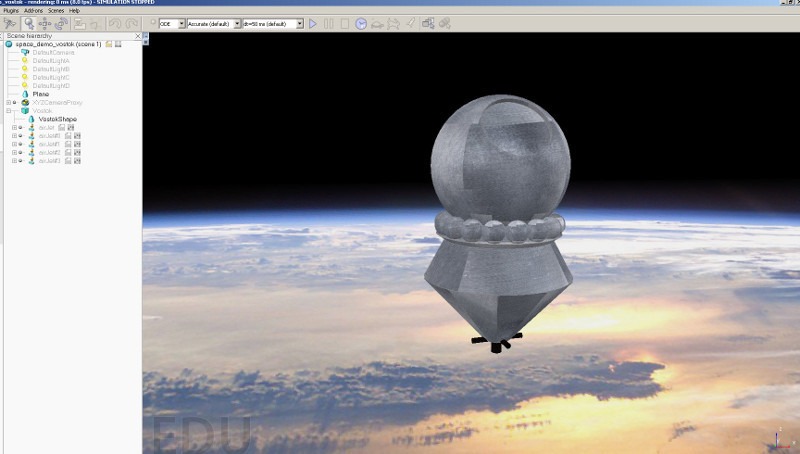Select airJet#3 in hierarchy
Viewport: 800px width, 454px height.
click(x=49, y=161)
